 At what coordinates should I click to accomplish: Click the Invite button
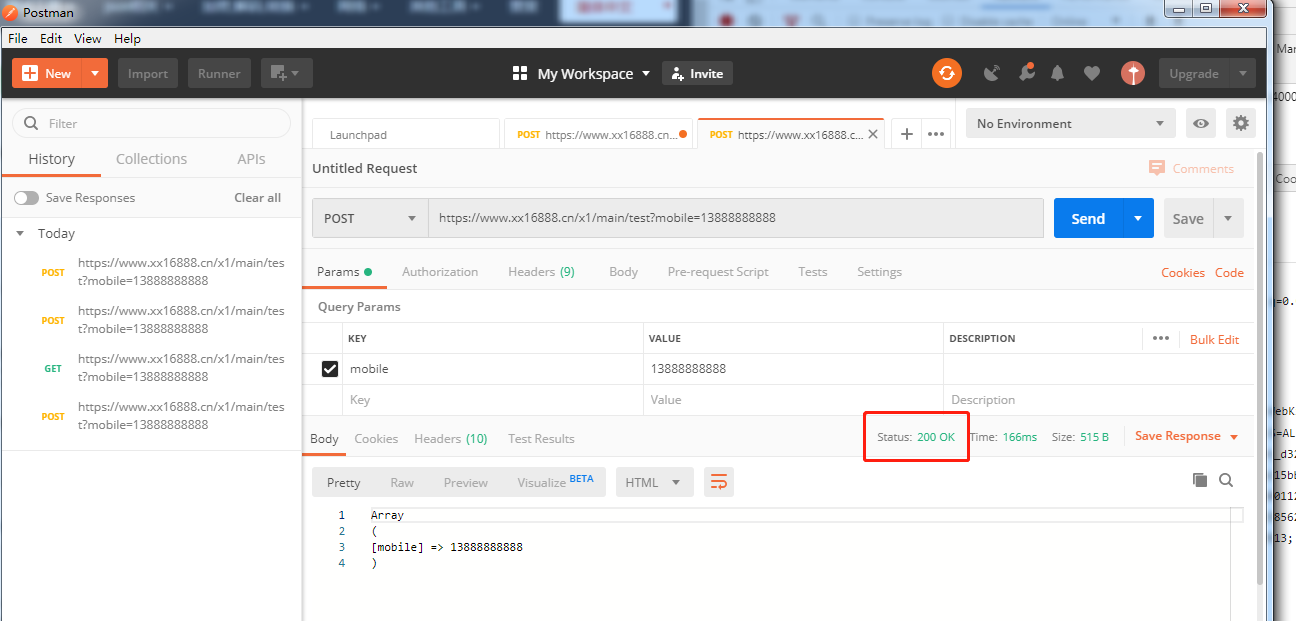pos(697,73)
